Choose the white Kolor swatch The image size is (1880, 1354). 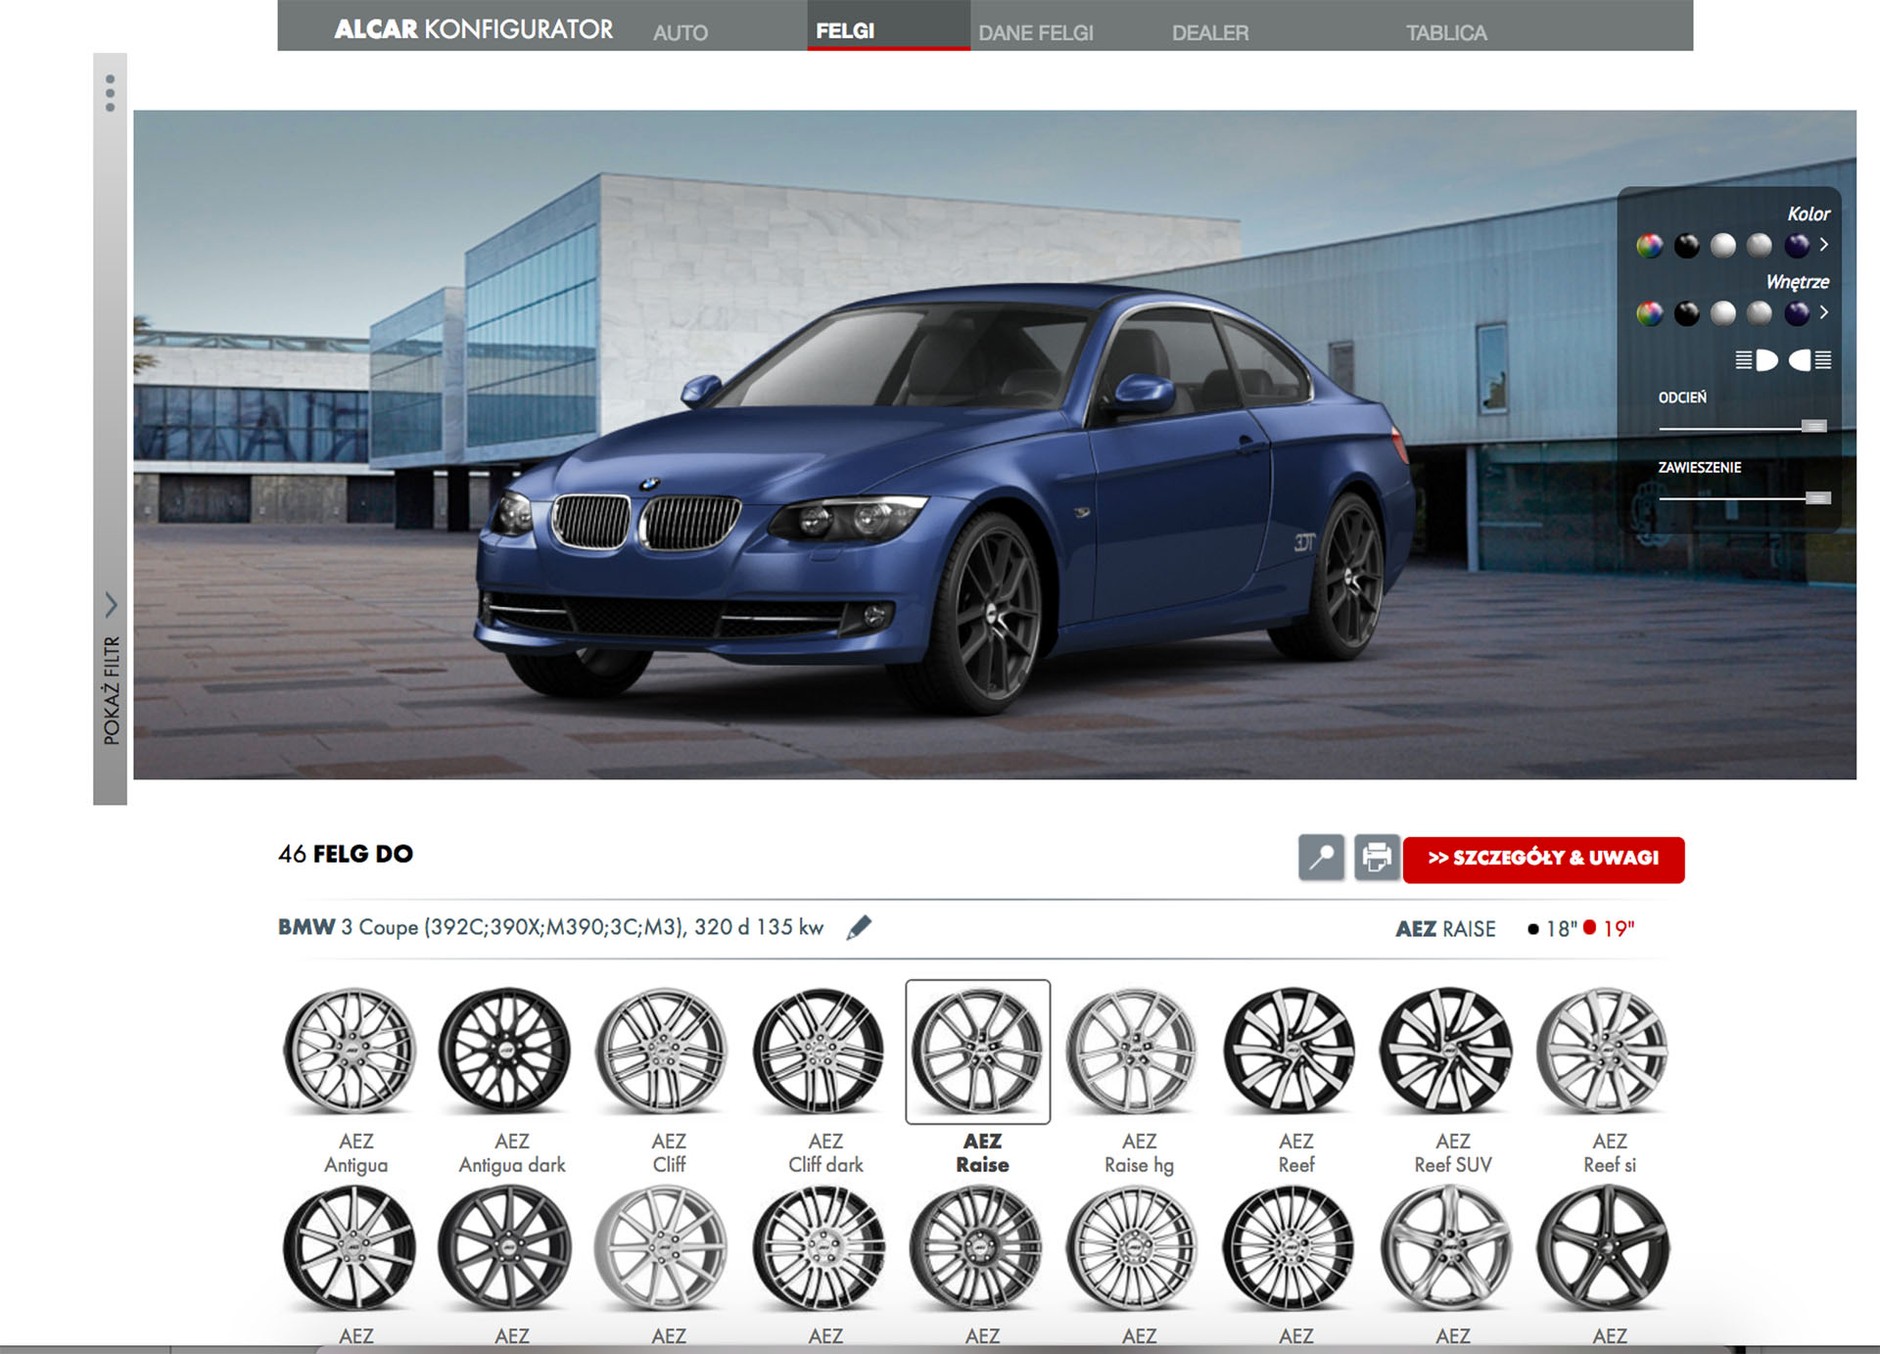click(x=1723, y=245)
